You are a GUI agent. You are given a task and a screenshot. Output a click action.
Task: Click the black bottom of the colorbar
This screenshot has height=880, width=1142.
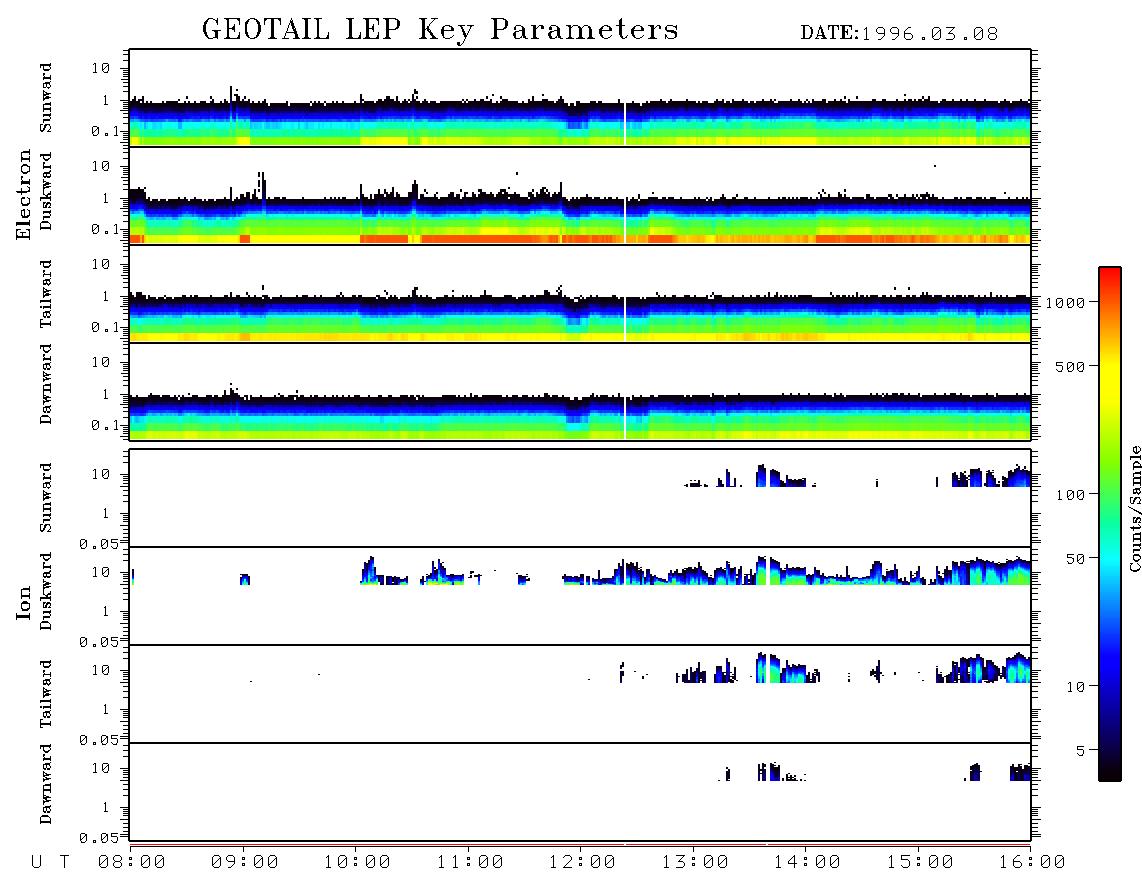1110,774
